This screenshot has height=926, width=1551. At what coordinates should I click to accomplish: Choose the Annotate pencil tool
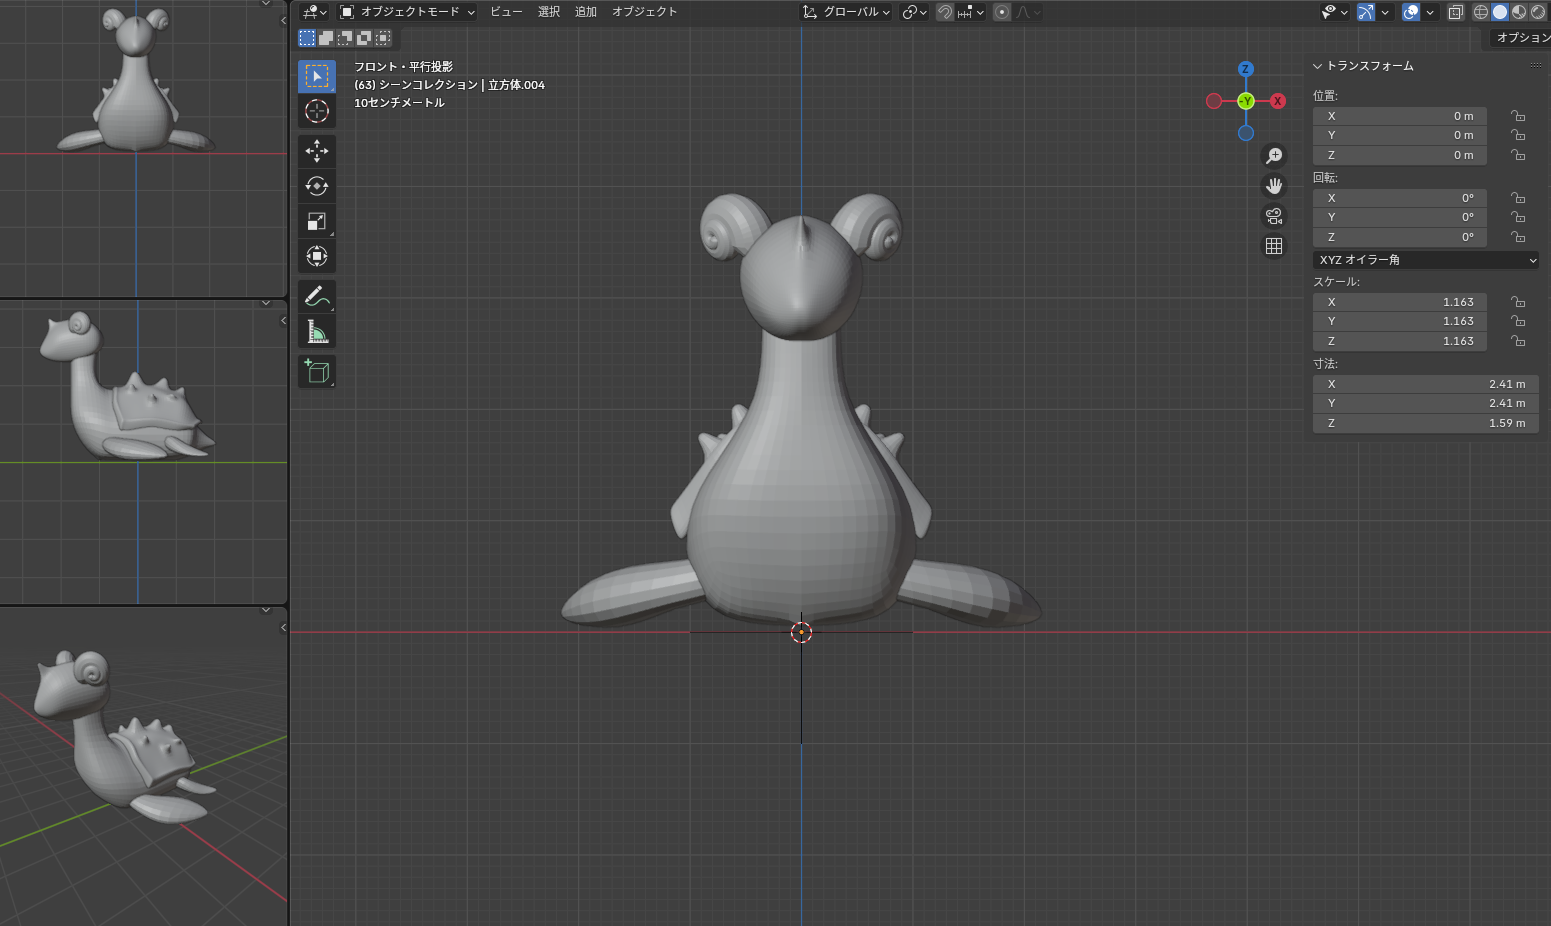click(x=317, y=296)
